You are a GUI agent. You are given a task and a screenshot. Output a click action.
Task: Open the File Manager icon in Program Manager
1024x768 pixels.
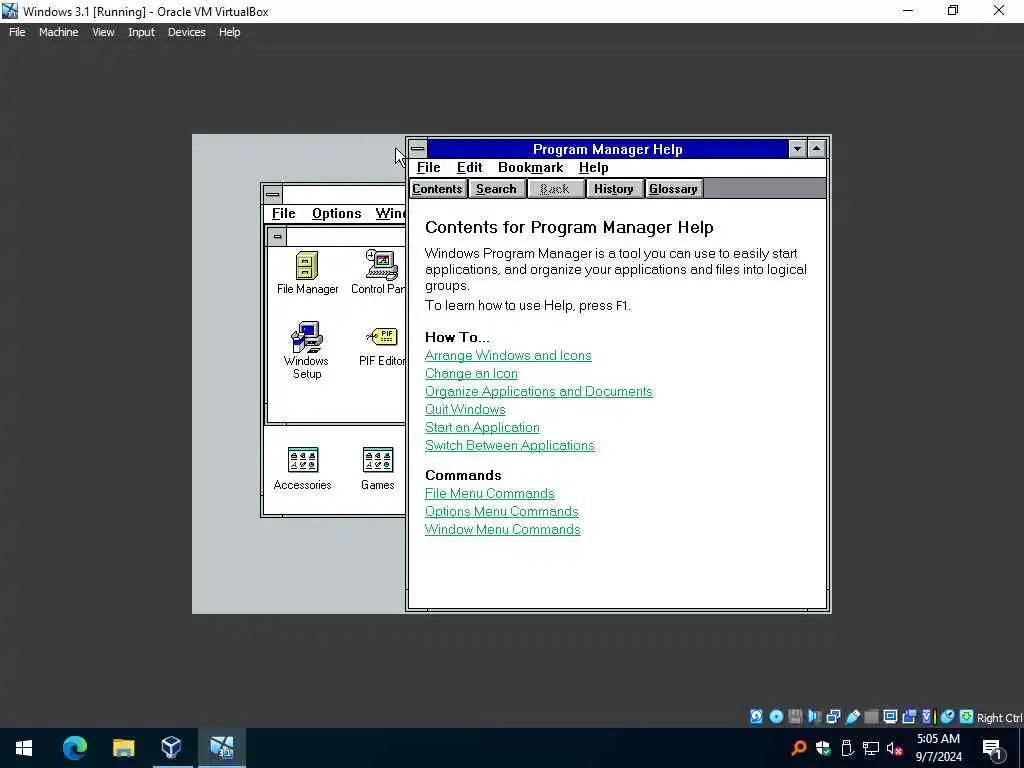[307, 273]
